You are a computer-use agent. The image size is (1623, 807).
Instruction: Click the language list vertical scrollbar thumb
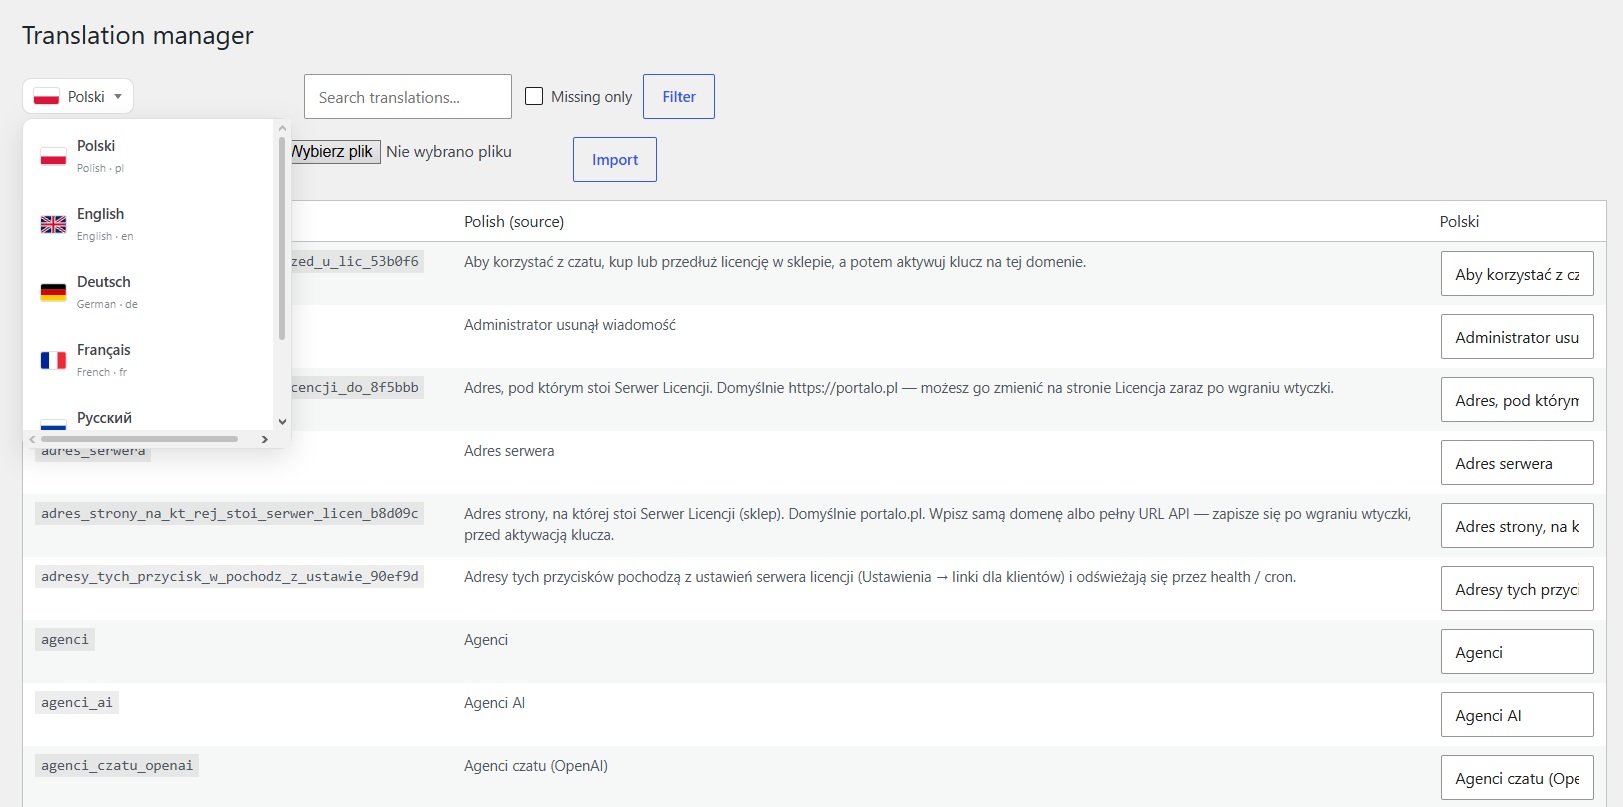(282, 238)
